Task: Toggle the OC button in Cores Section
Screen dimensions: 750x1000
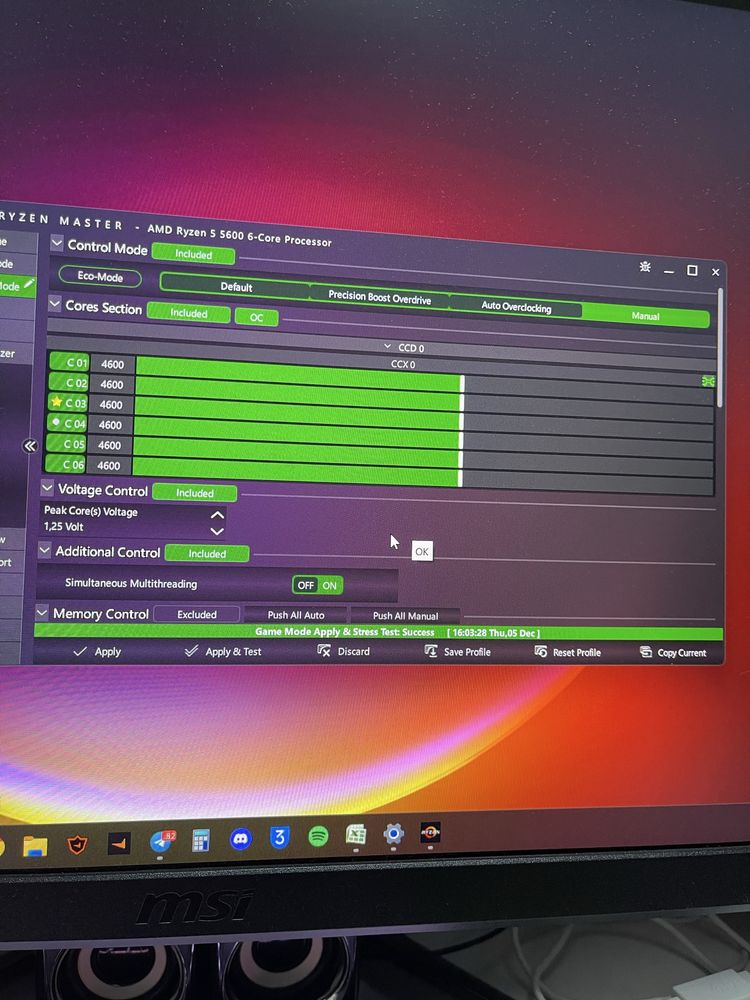Action: (x=256, y=317)
